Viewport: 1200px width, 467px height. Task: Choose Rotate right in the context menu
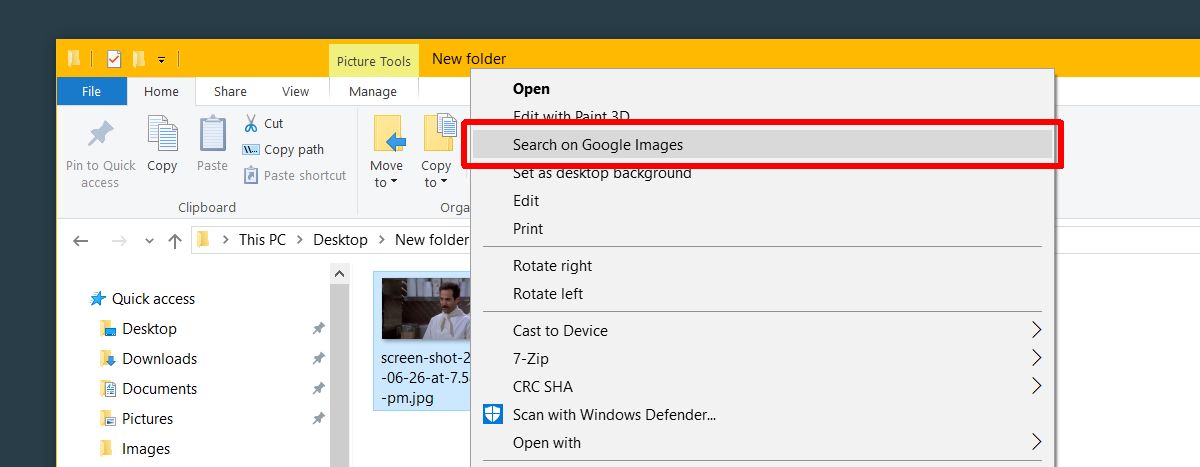(763, 266)
